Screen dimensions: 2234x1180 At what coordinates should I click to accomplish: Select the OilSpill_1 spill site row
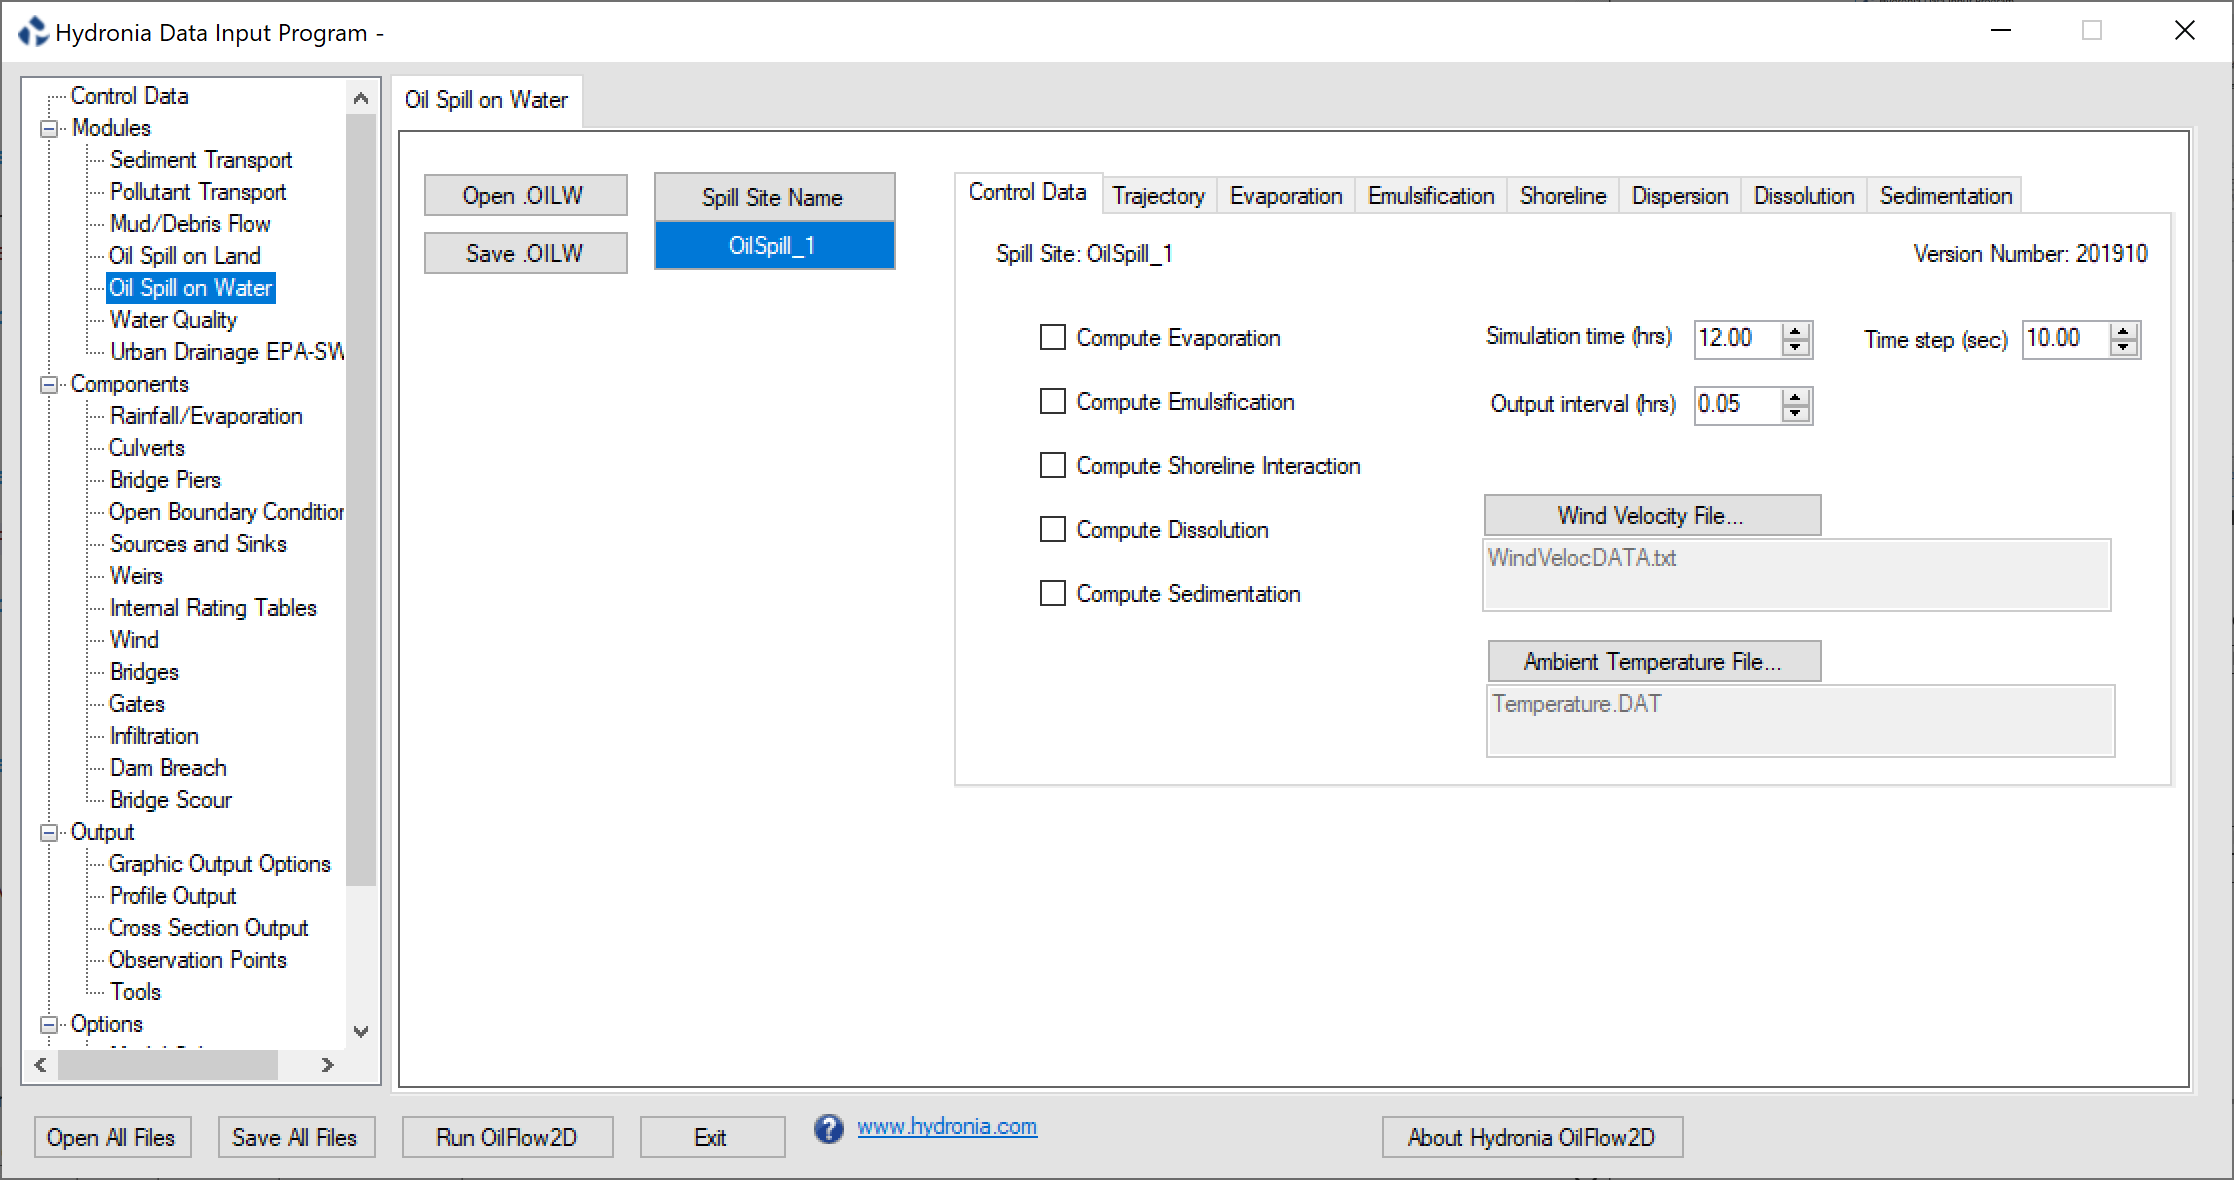click(x=774, y=246)
